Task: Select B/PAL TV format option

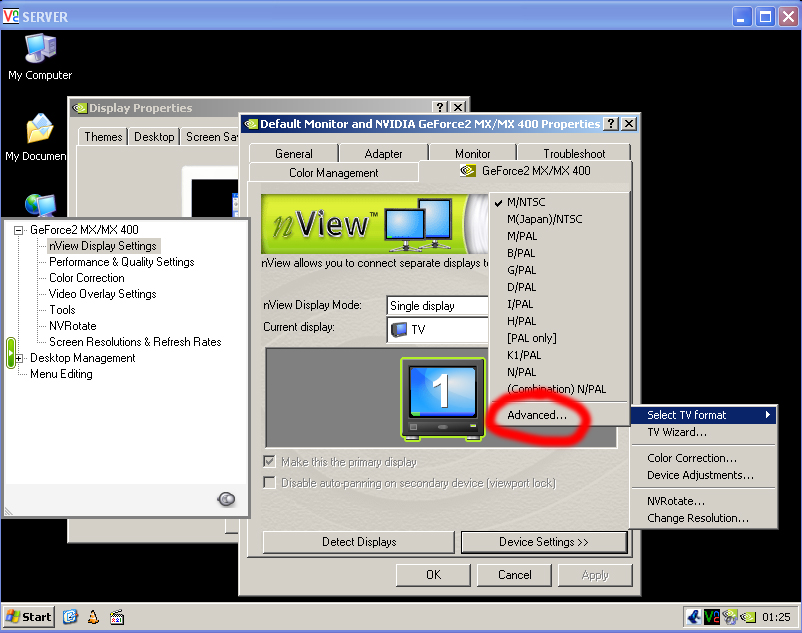Action: (x=521, y=253)
